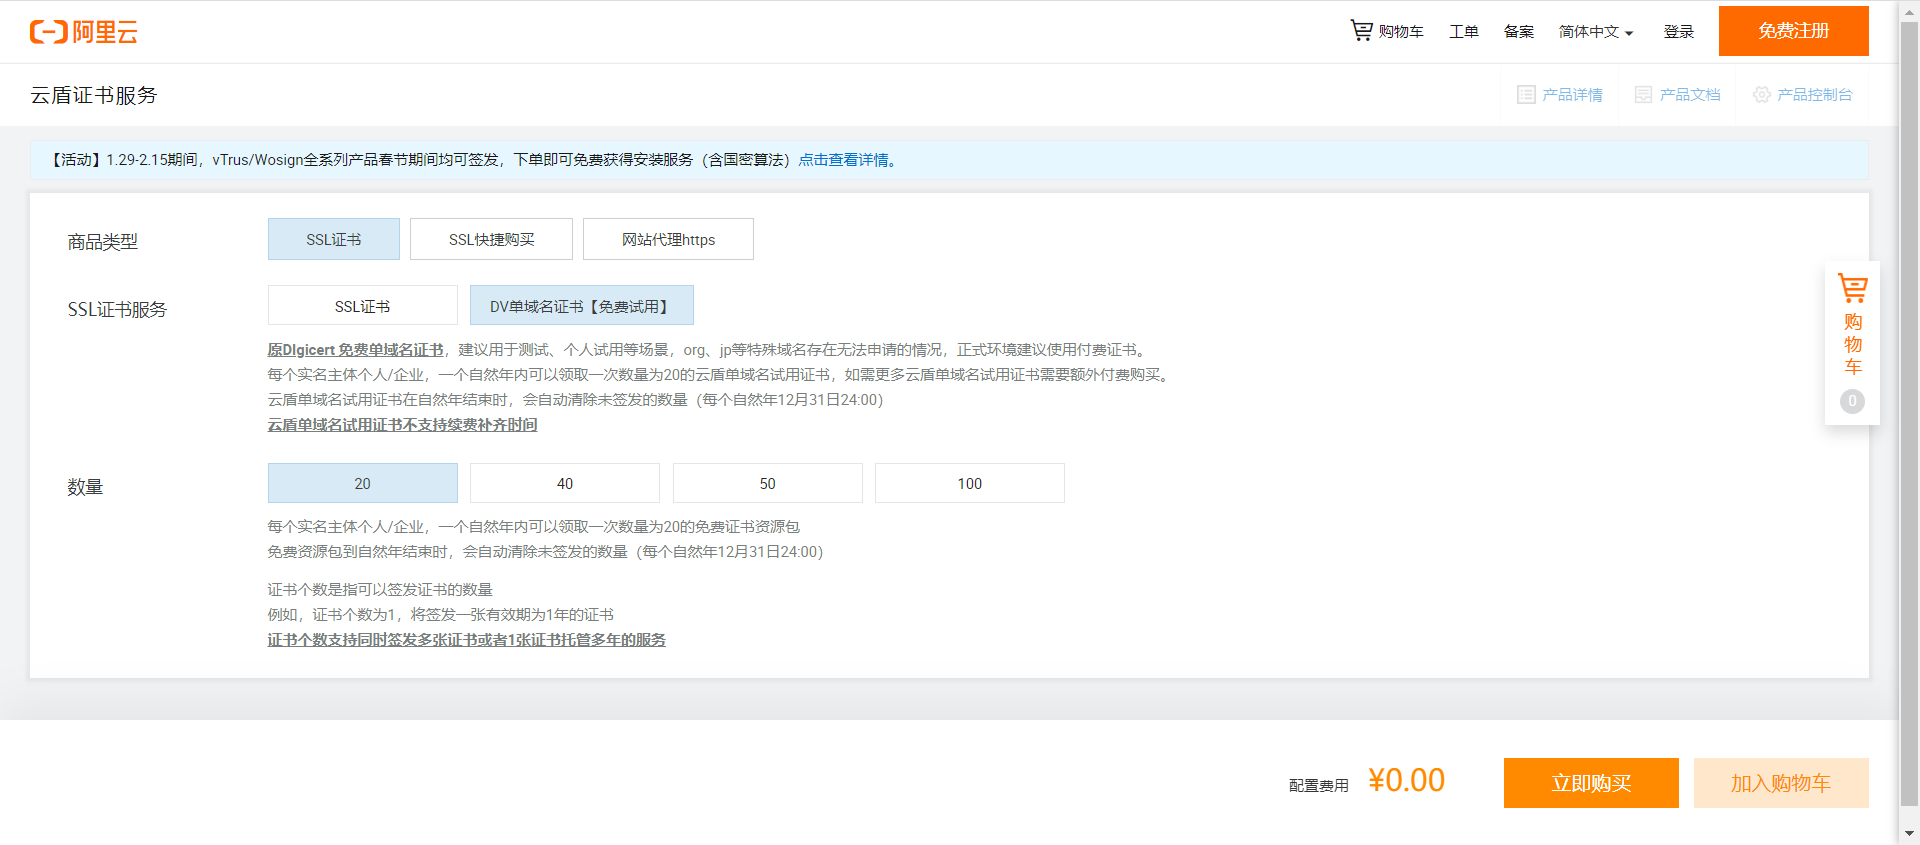The image size is (1920, 845).
Task: Choose quantity 20
Action: [x=363, y=483]
